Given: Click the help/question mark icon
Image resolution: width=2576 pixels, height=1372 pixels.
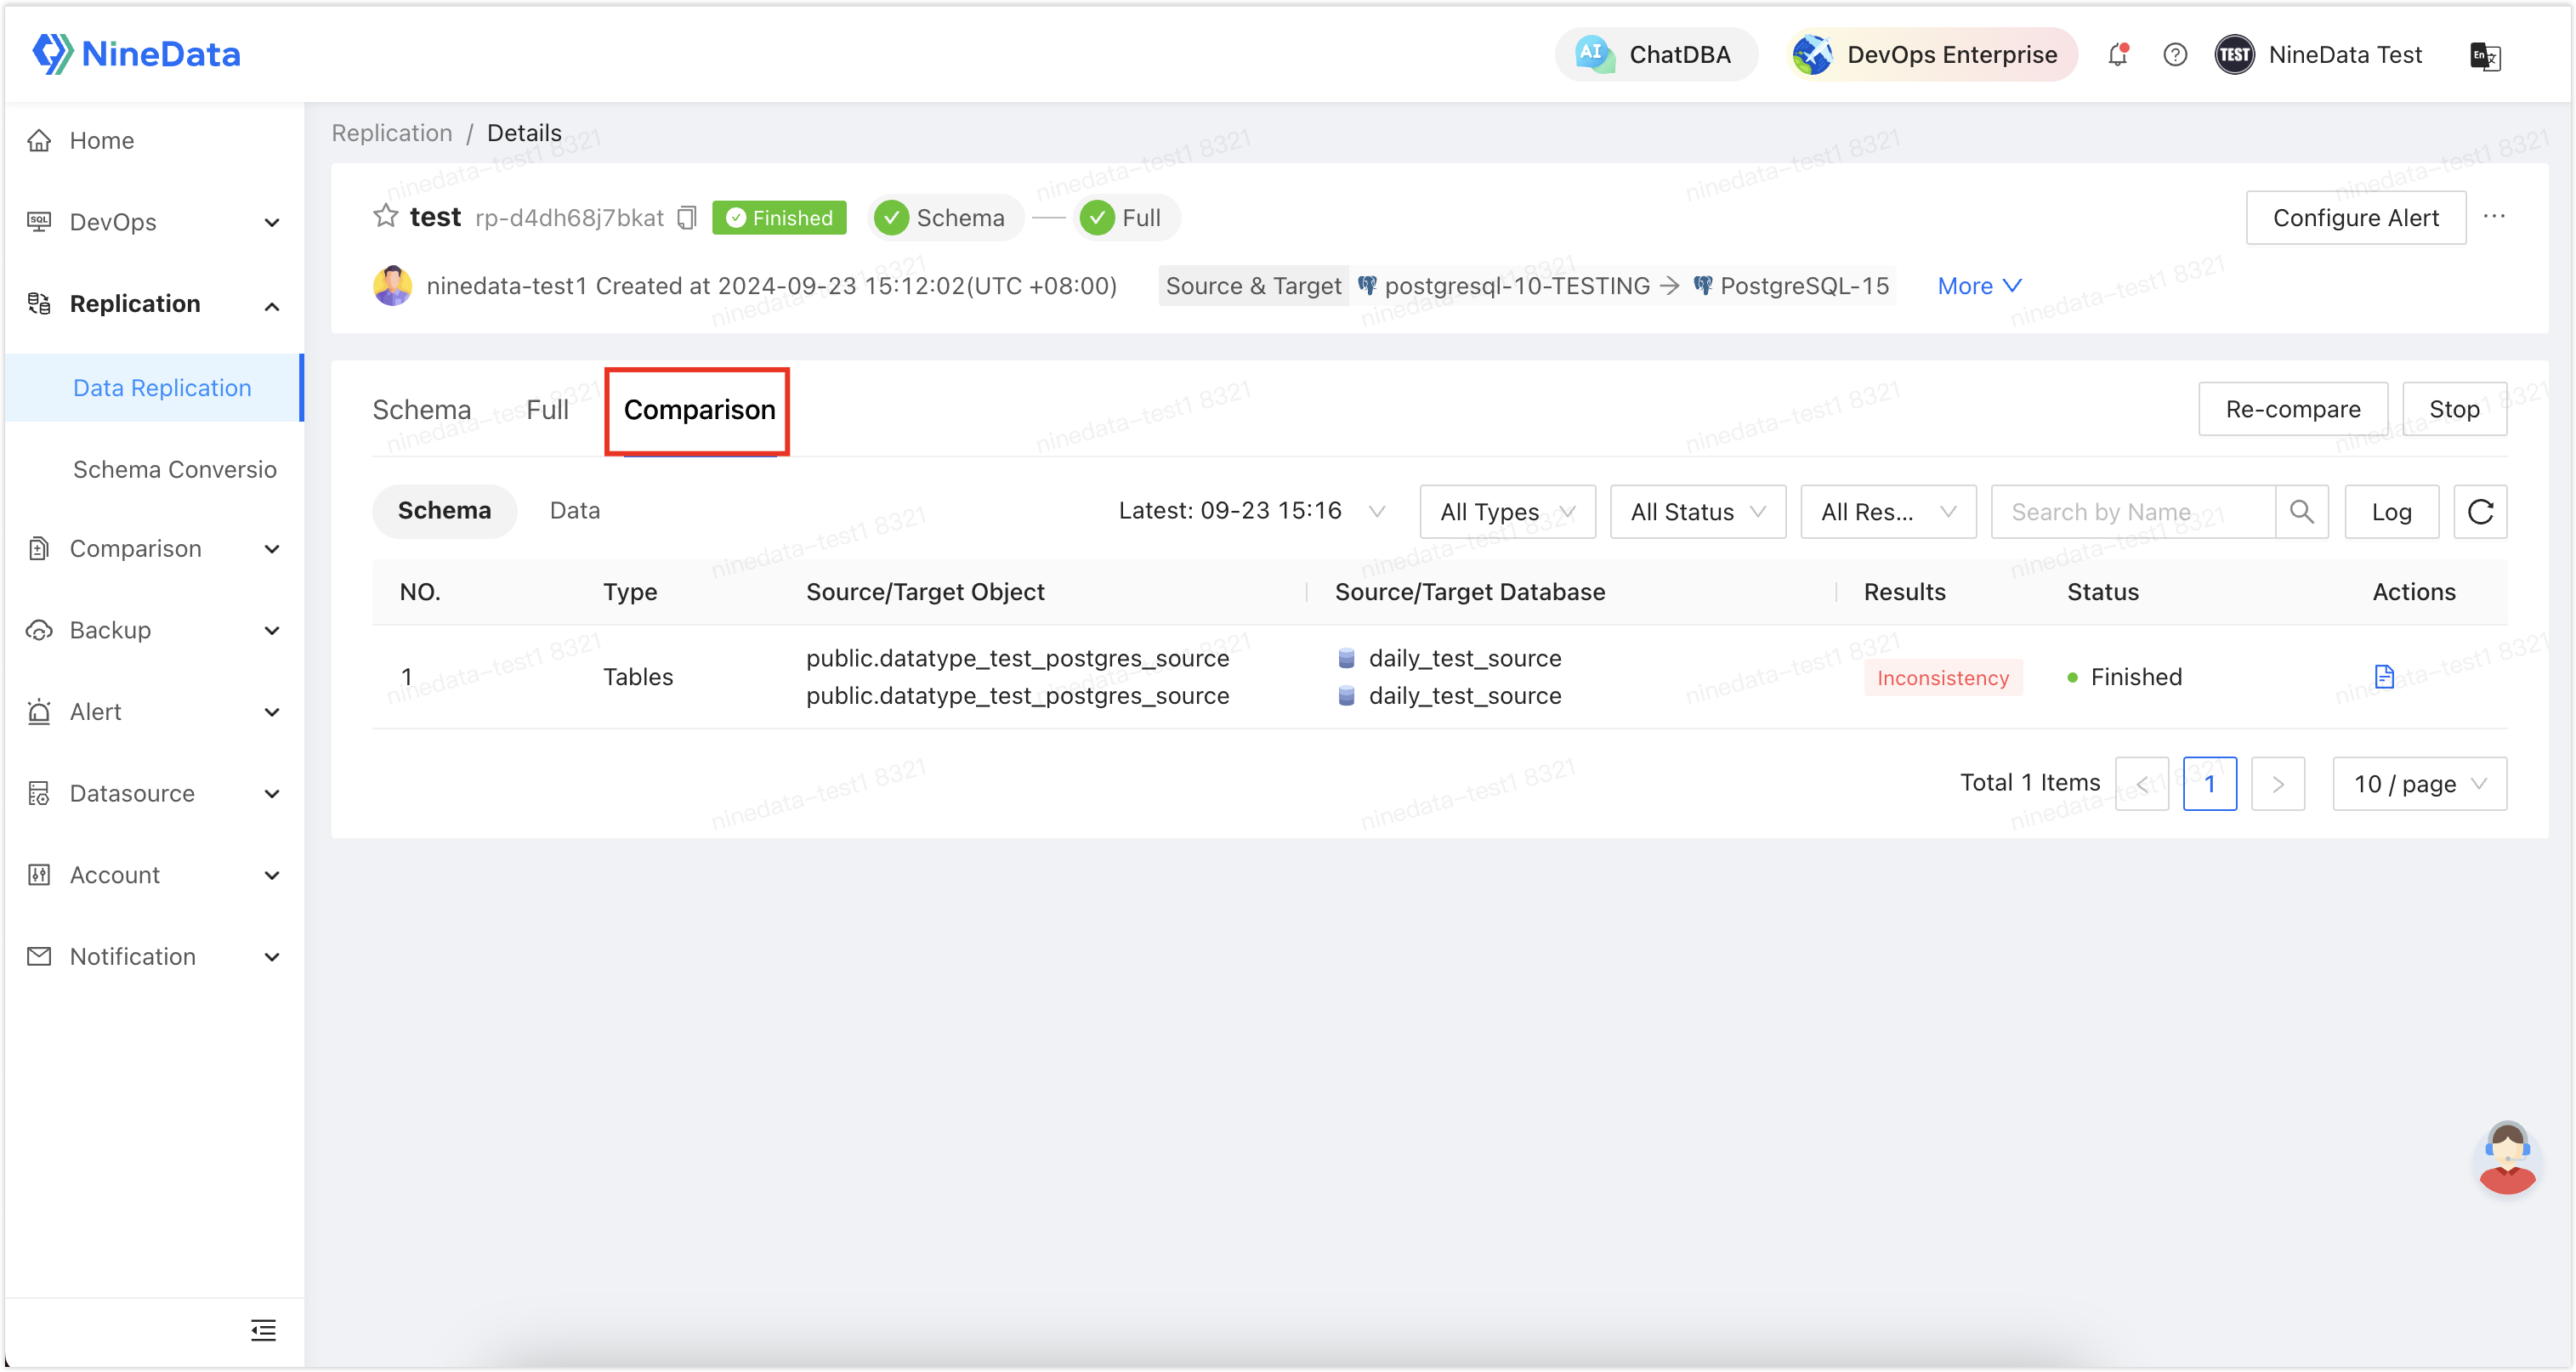Looking at the screenshot, I should [x=2176, y=54].
